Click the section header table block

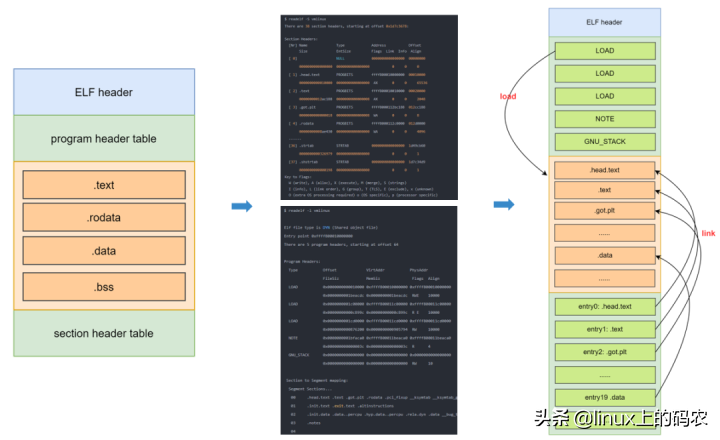click(104, 333)
